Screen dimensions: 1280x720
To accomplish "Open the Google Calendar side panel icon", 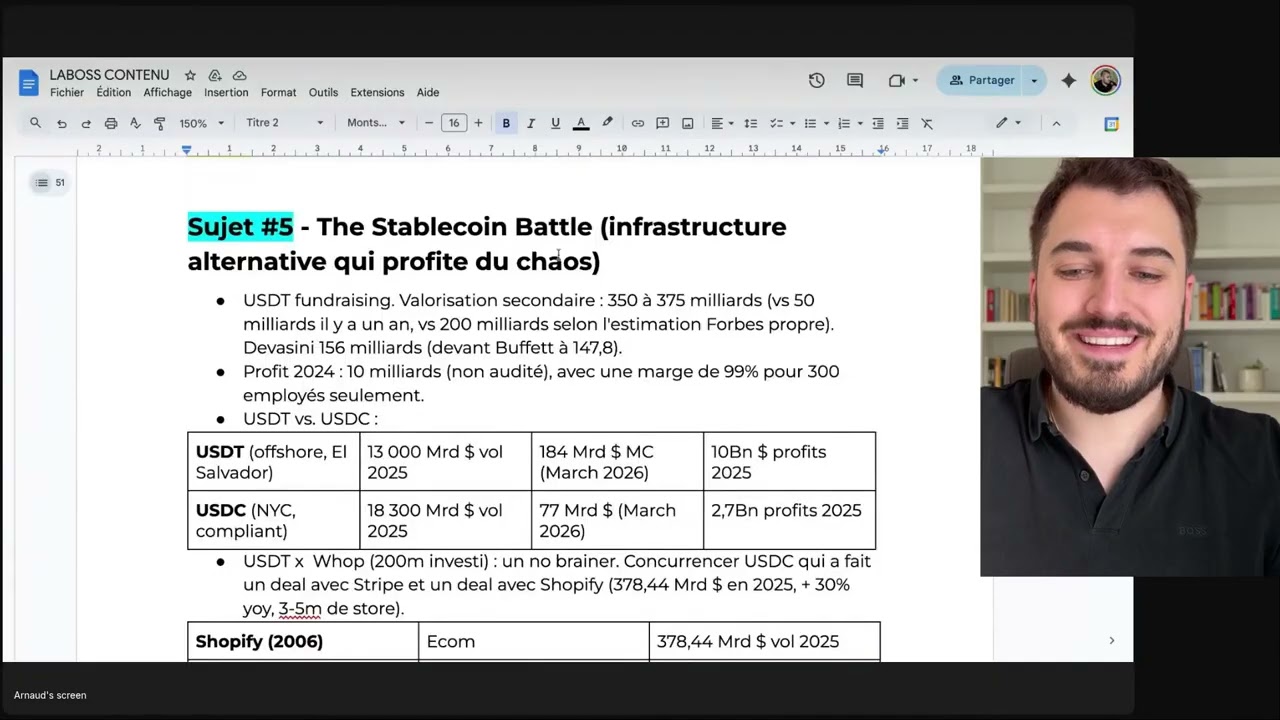I will click(x=1111, y=124).
